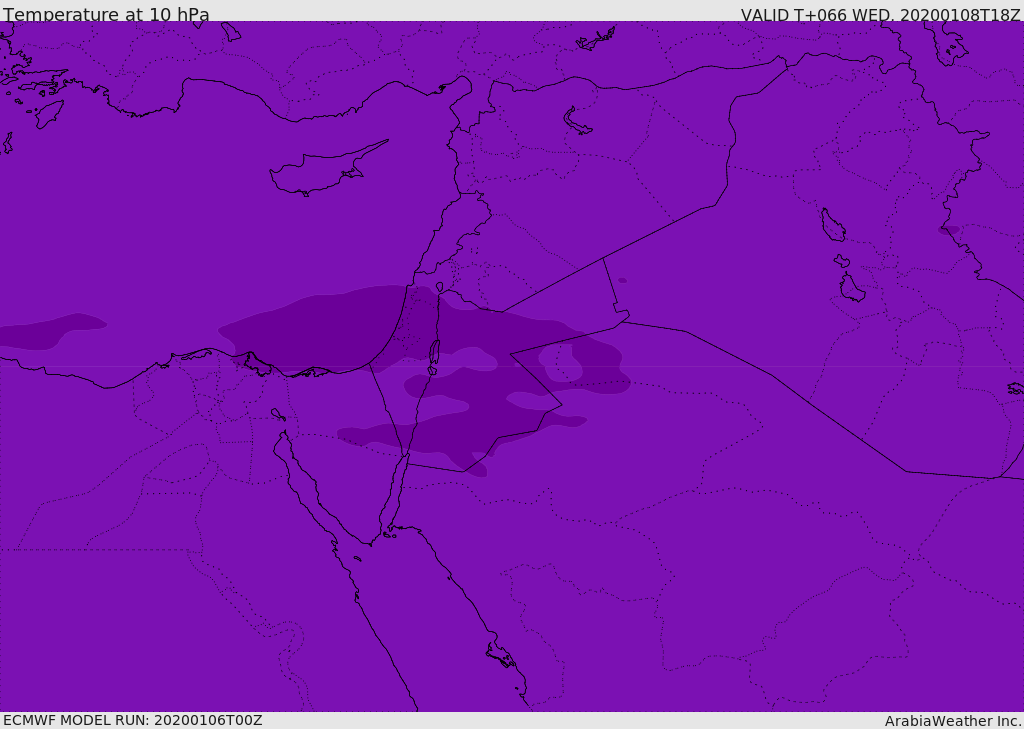Click the large lake in central Iraq
Screen dimensions: 1024x729
coord(833,225)
